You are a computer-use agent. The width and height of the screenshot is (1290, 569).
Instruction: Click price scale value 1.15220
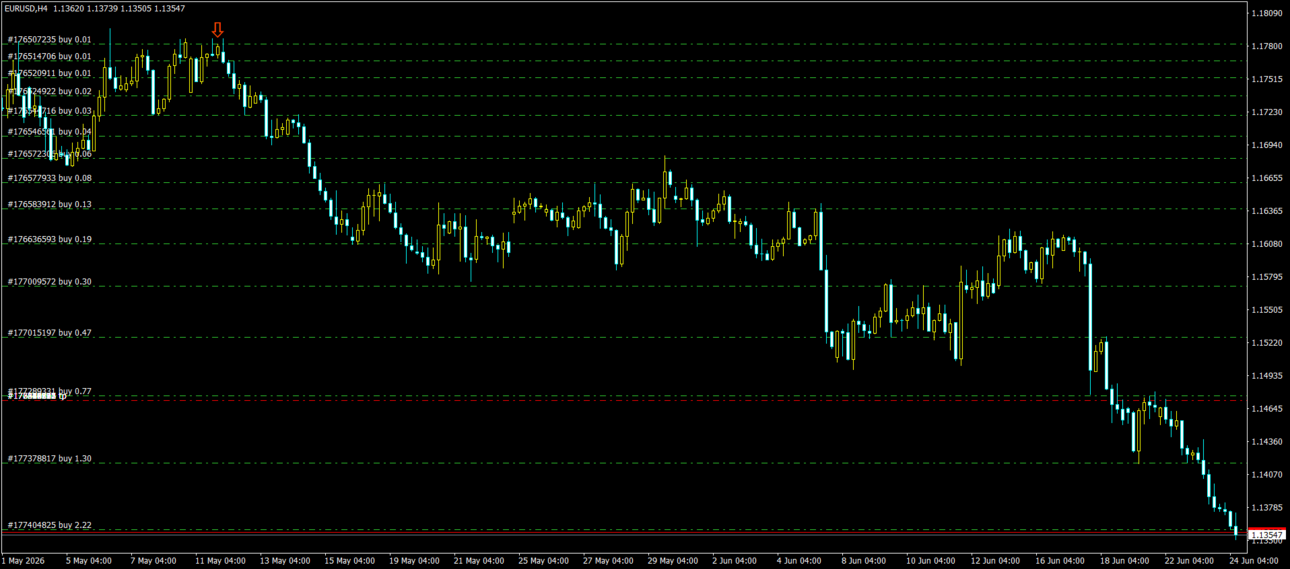(x=1267, y=343)
